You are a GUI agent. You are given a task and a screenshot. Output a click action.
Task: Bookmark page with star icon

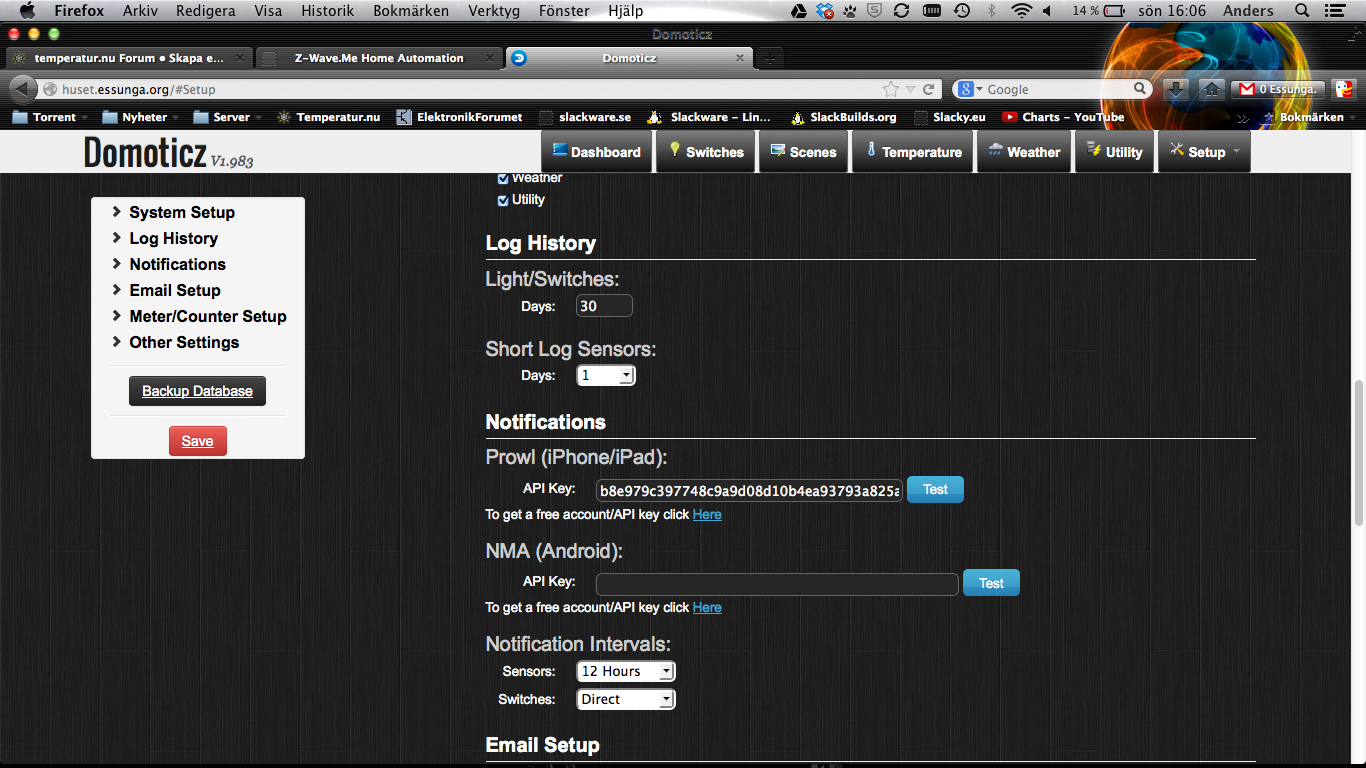(x=891, y=89)
